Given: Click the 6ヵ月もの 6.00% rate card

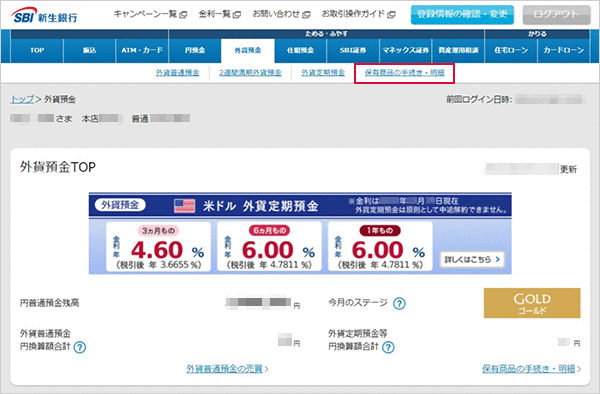Looking at the screenshot, I should click(269, 247).
